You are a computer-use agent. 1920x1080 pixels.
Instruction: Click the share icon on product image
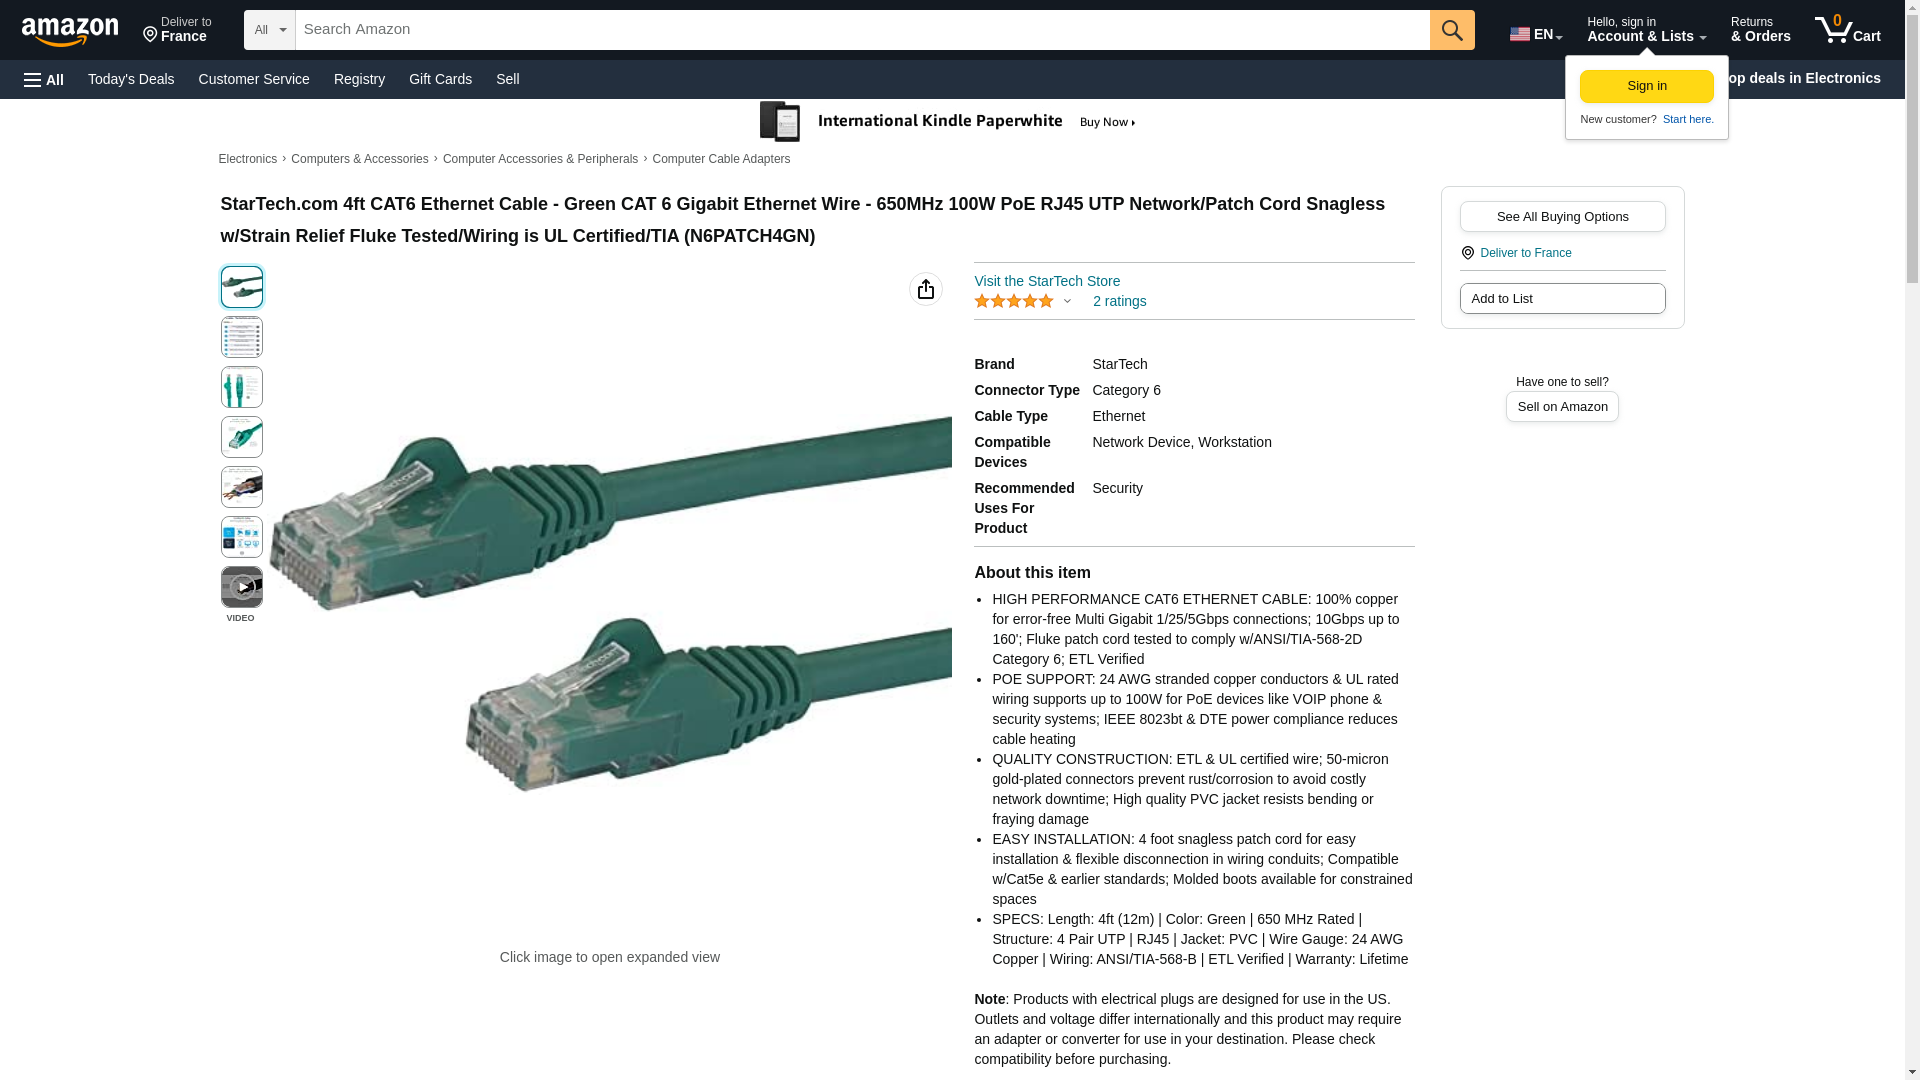926,289
